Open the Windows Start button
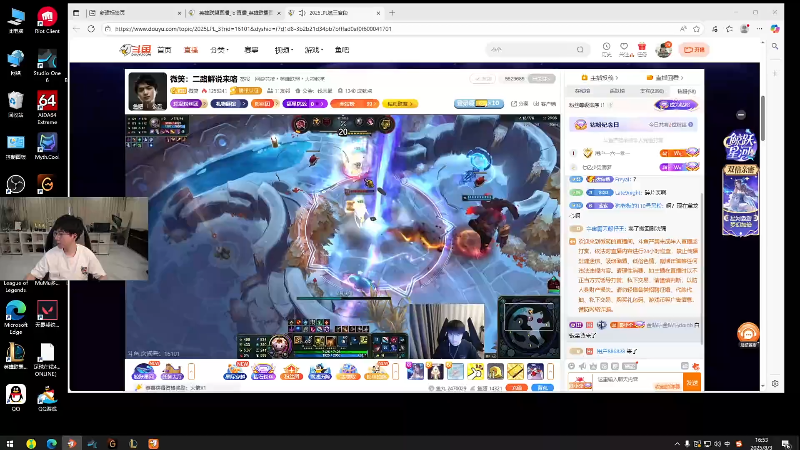Screen dimensions: 800x450 pos(10,443)
